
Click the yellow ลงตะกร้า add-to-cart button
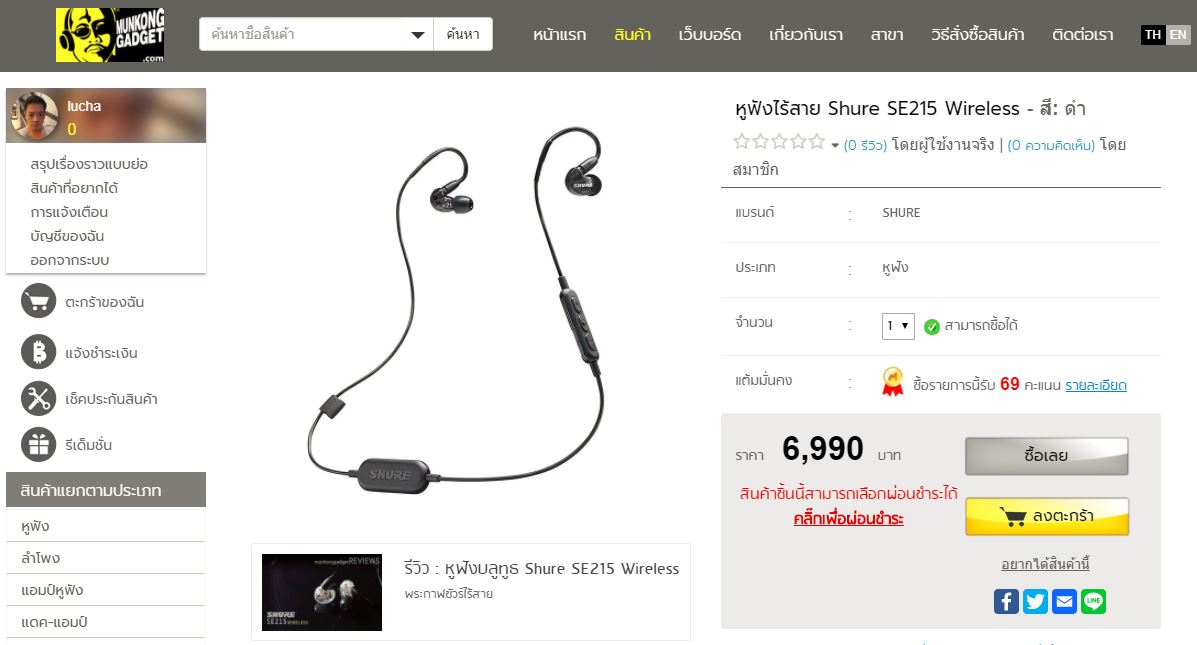(x=1047, y=517)
